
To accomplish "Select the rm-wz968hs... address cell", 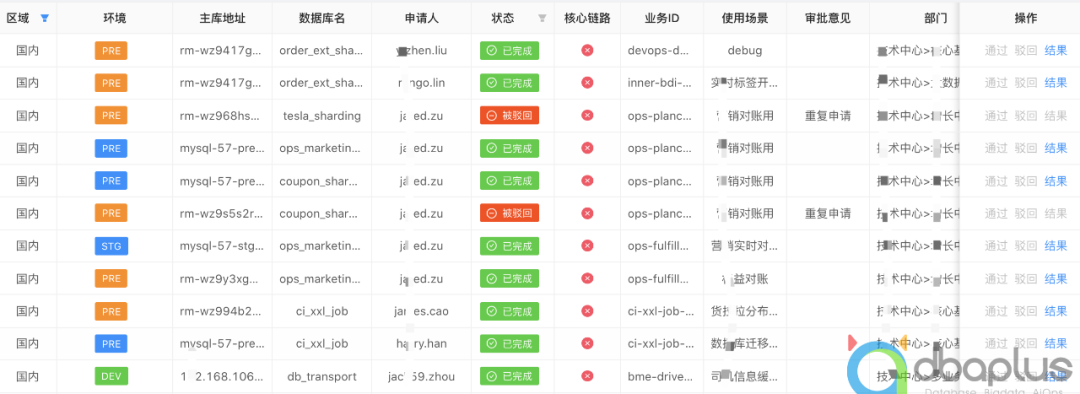I will click(221, 116).
